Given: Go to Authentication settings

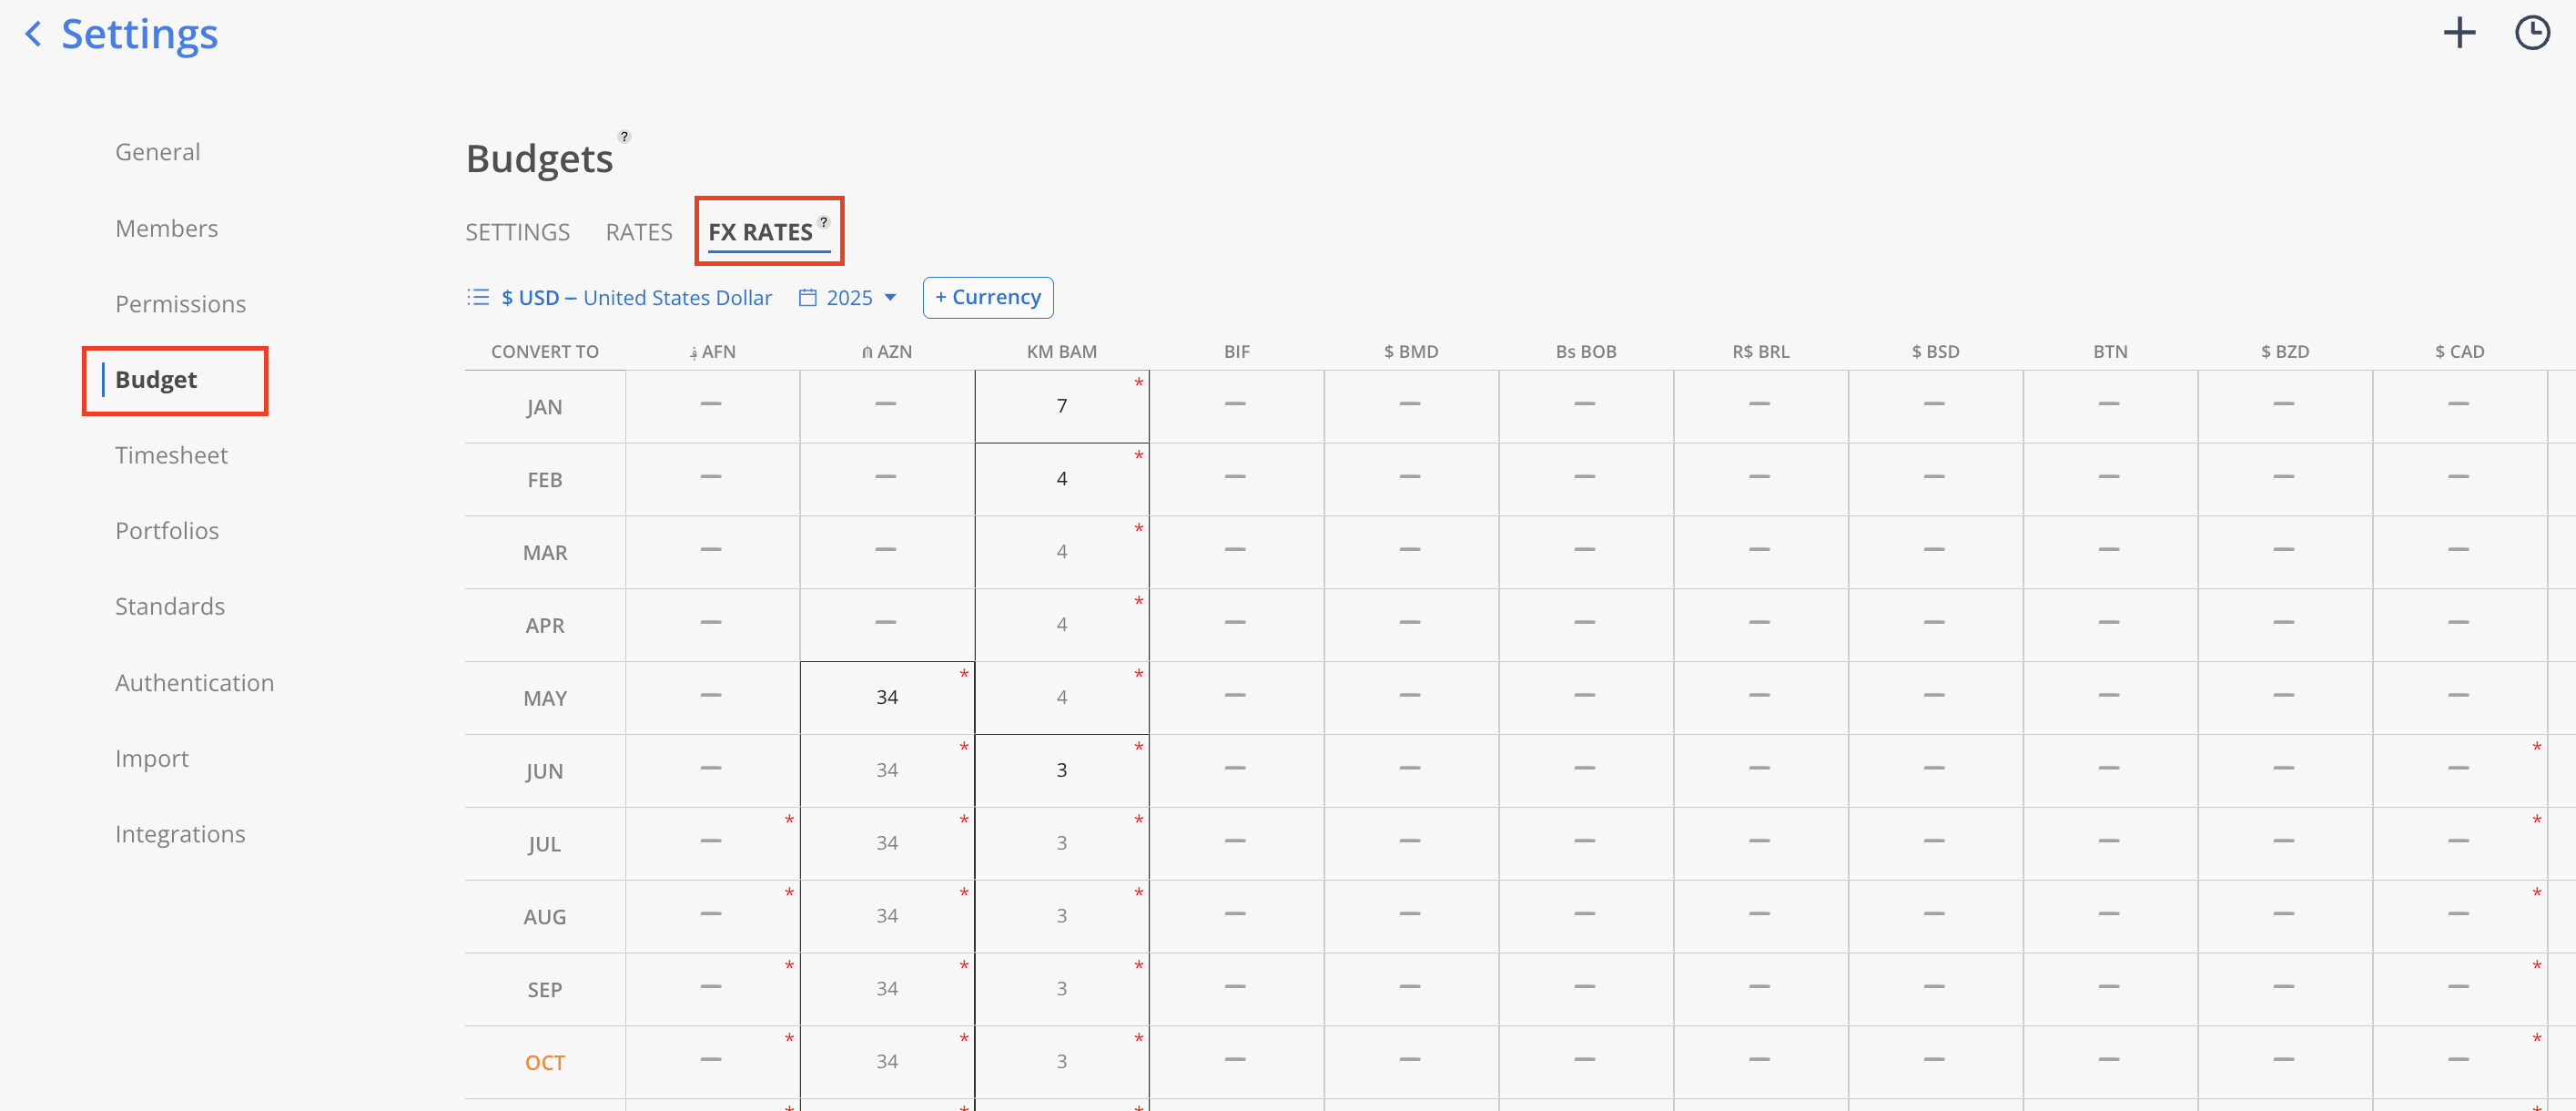Looking at the screenshot, I should click(x=194, y=683).
